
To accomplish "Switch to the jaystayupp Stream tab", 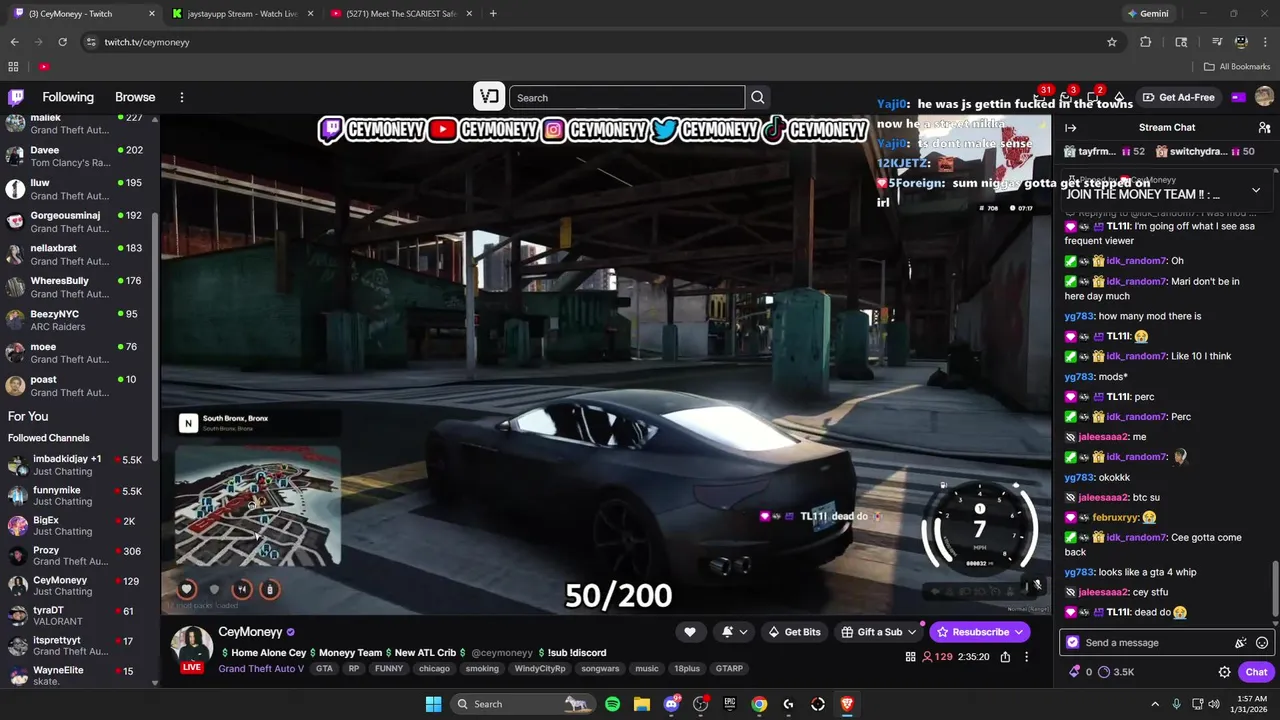I will (242, 14).
